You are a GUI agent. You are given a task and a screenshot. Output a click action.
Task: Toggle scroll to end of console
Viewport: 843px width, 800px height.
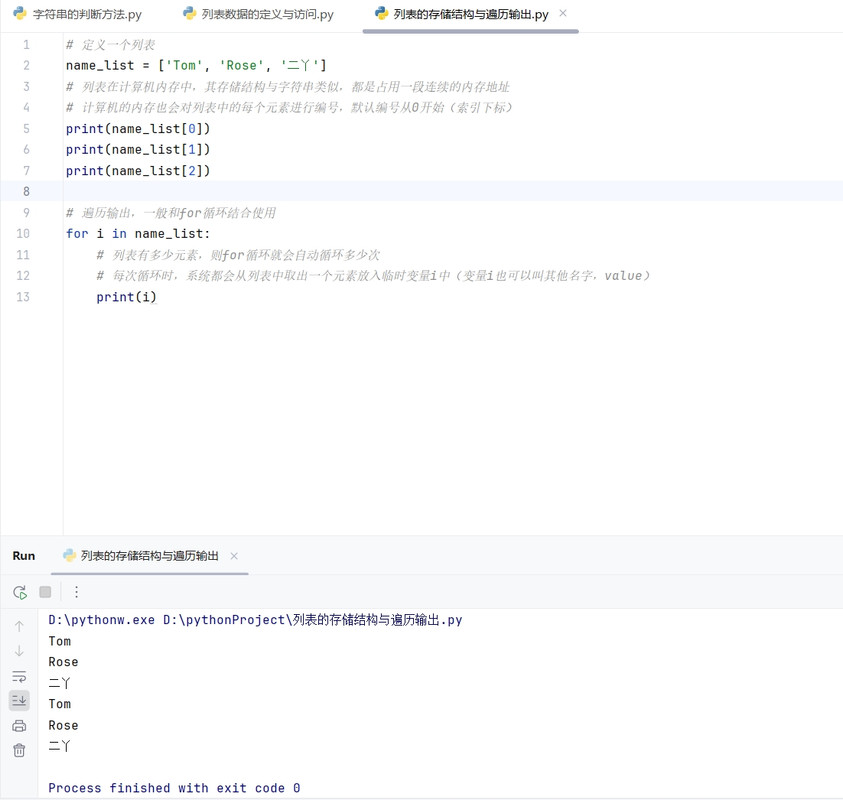tap(19, 700)
